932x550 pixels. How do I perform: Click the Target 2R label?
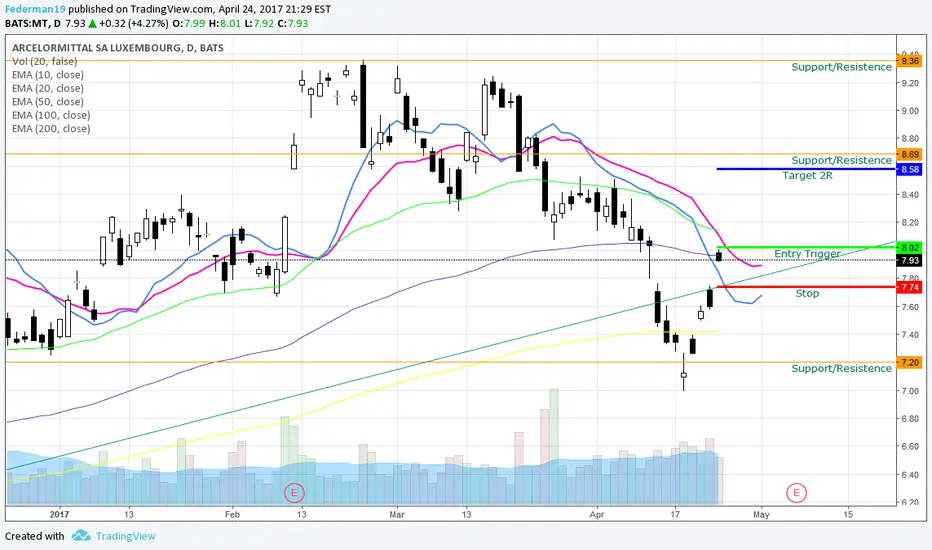point(807,175)
